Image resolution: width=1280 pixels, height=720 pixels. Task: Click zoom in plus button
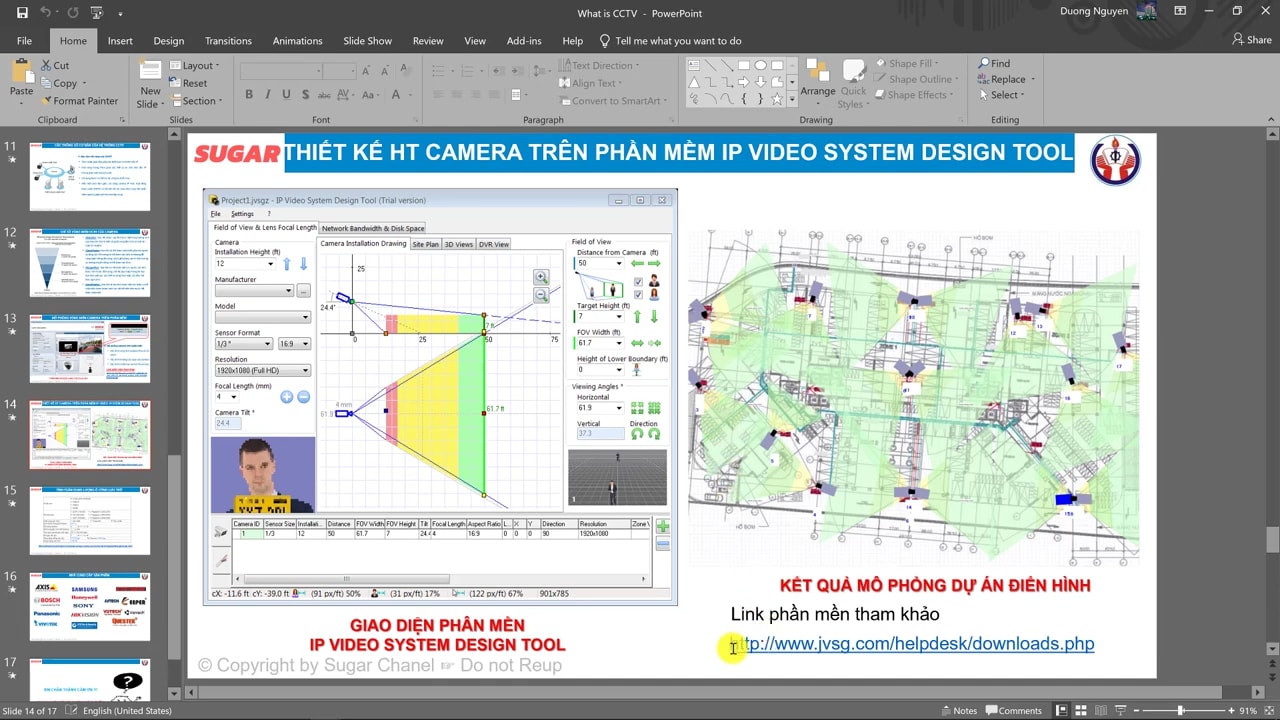(1231, 710)
